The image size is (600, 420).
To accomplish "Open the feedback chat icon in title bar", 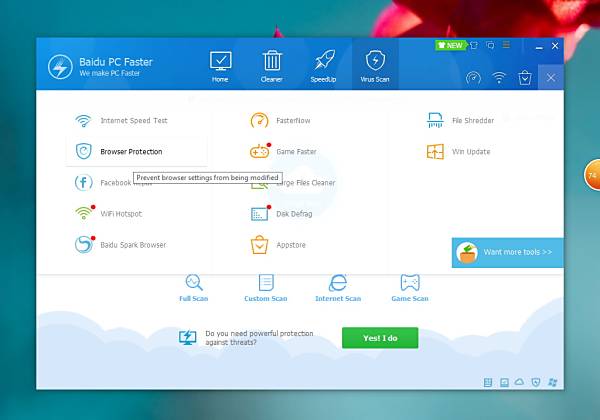I will [x=490, y=45].
